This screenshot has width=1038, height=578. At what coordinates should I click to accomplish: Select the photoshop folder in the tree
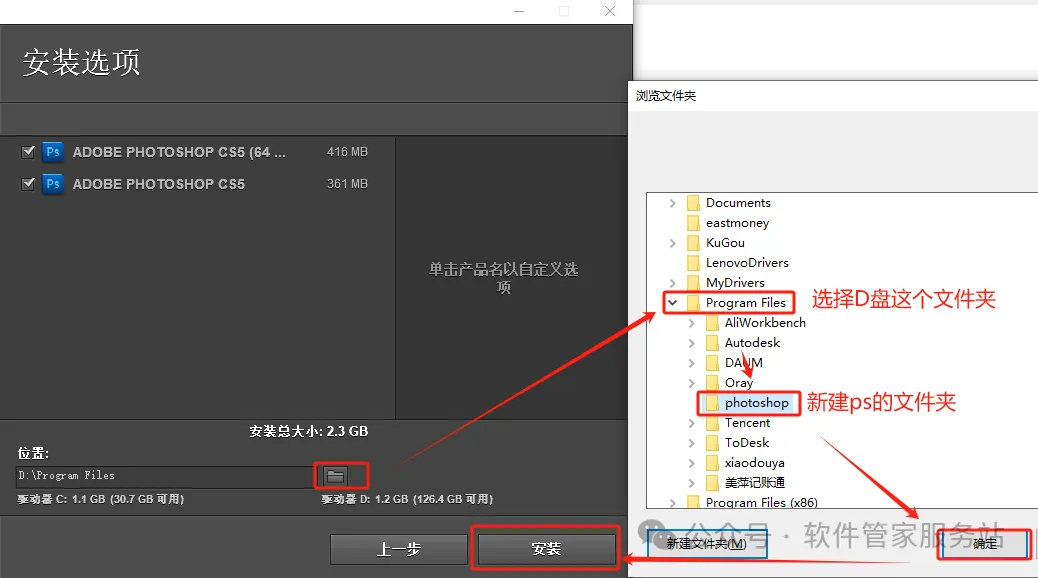[x=757, y=403]
